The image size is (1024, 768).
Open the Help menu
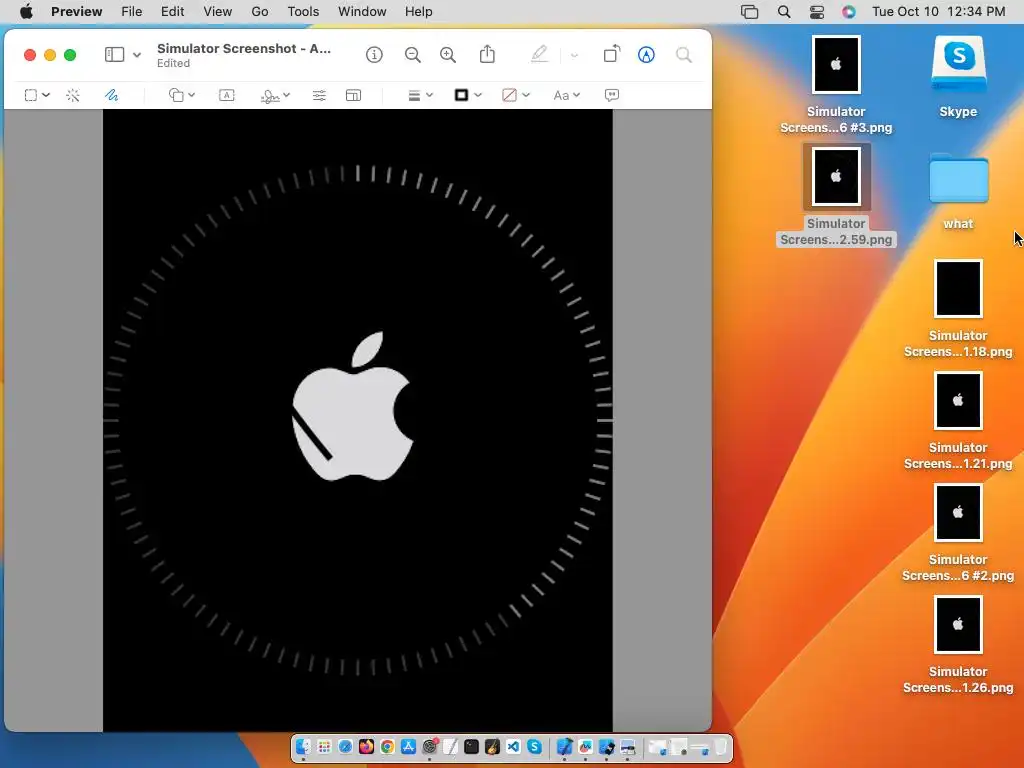click(x=419, y=12)
